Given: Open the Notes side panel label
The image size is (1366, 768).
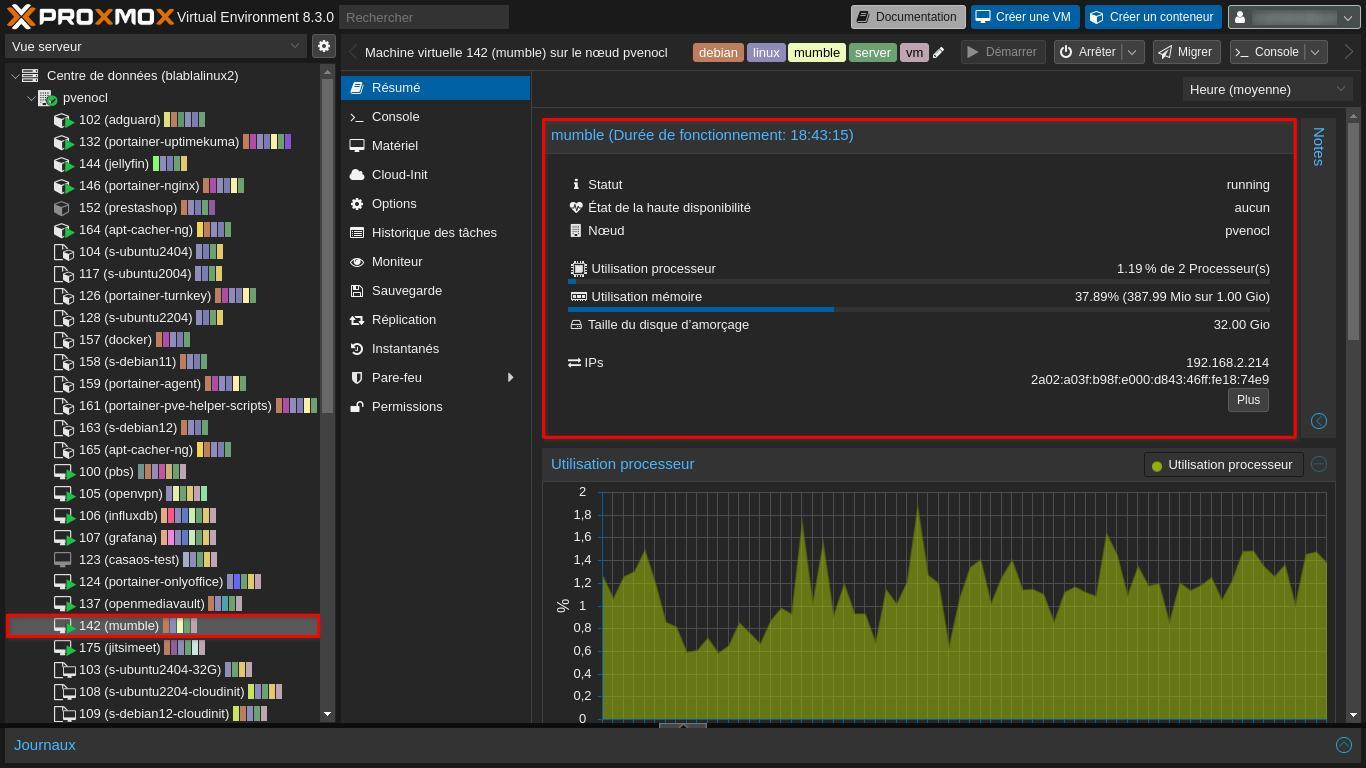Looking at the screenshot, I should (1318, 146).
